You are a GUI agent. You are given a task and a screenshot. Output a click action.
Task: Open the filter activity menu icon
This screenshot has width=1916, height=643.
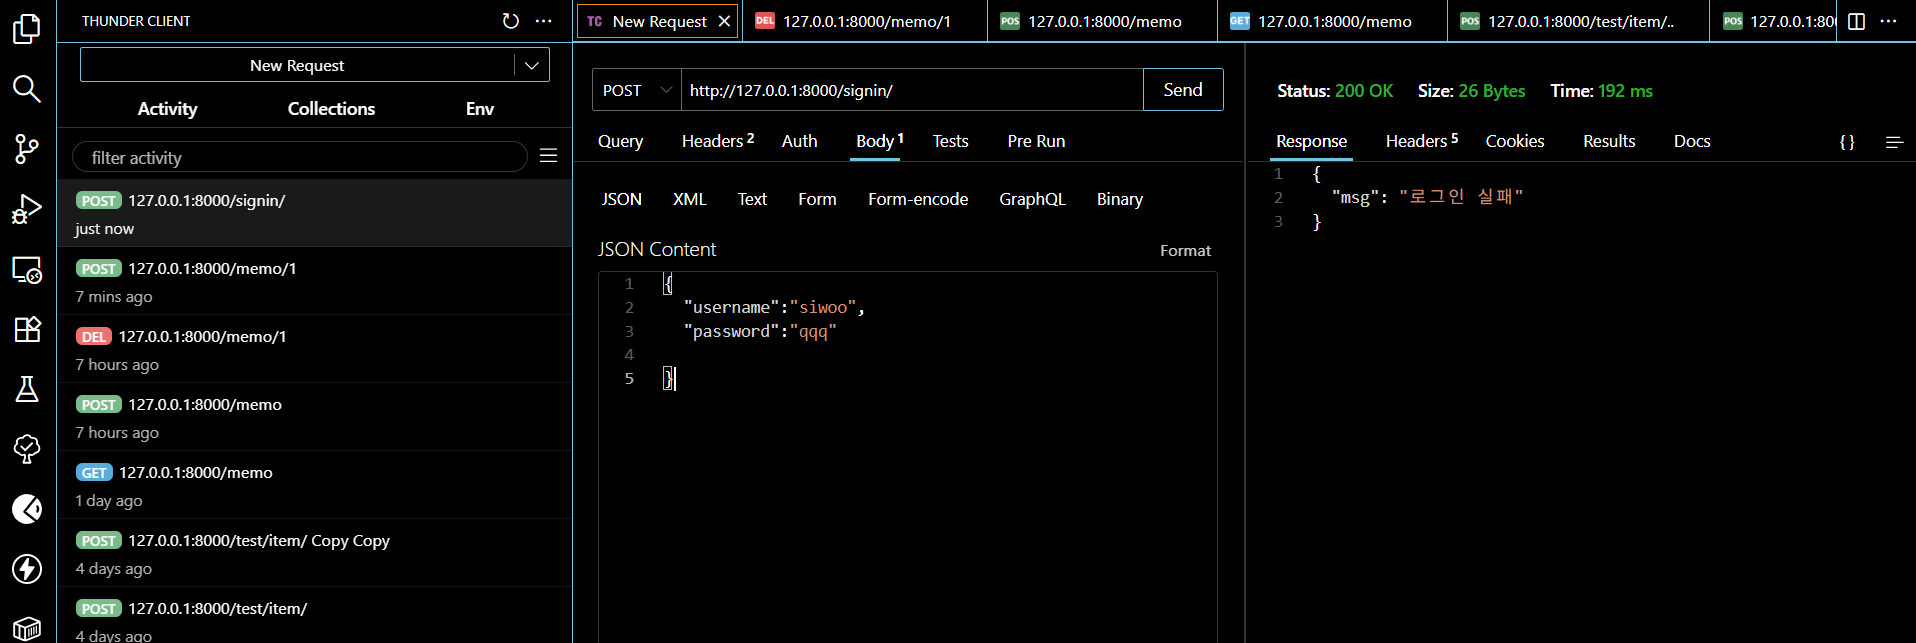tap(548, 156)
